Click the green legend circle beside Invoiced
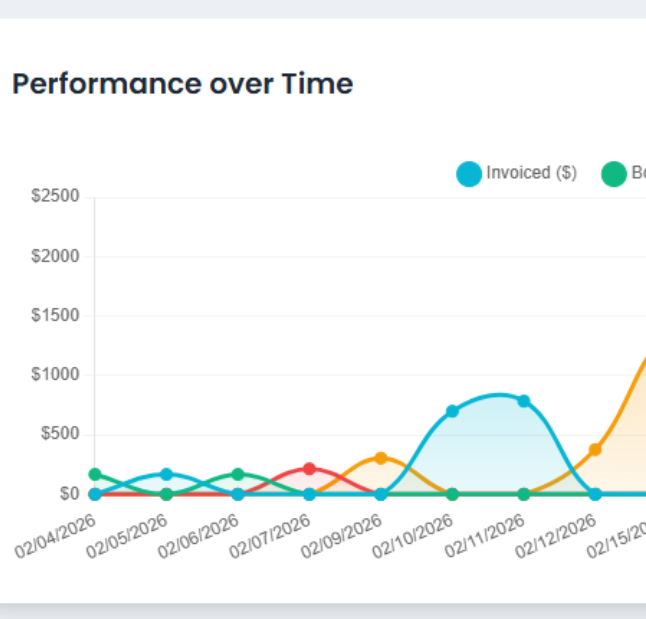 [x=613, y=174]
